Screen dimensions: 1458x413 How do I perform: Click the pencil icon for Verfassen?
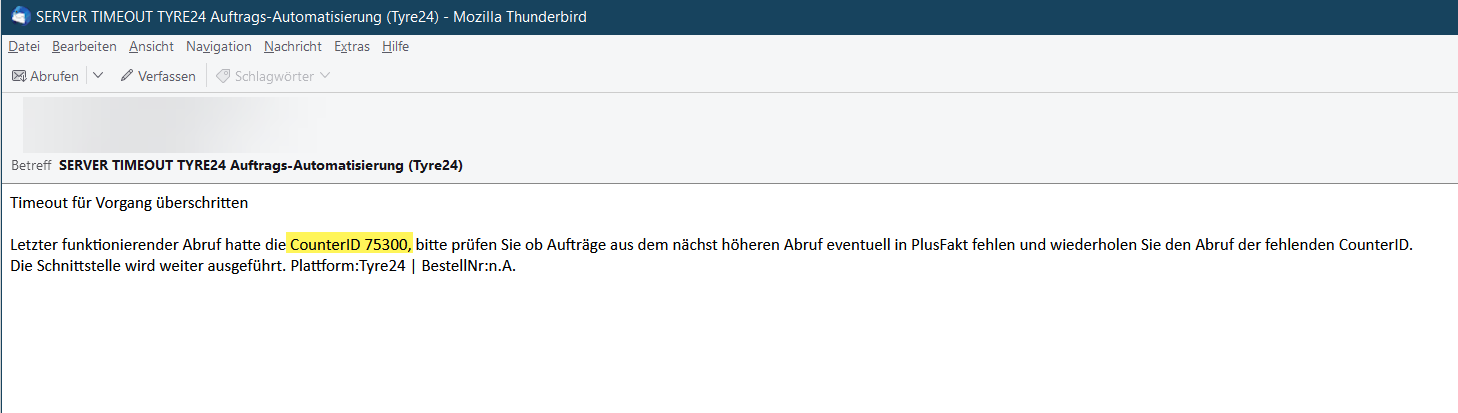(127, 76)
